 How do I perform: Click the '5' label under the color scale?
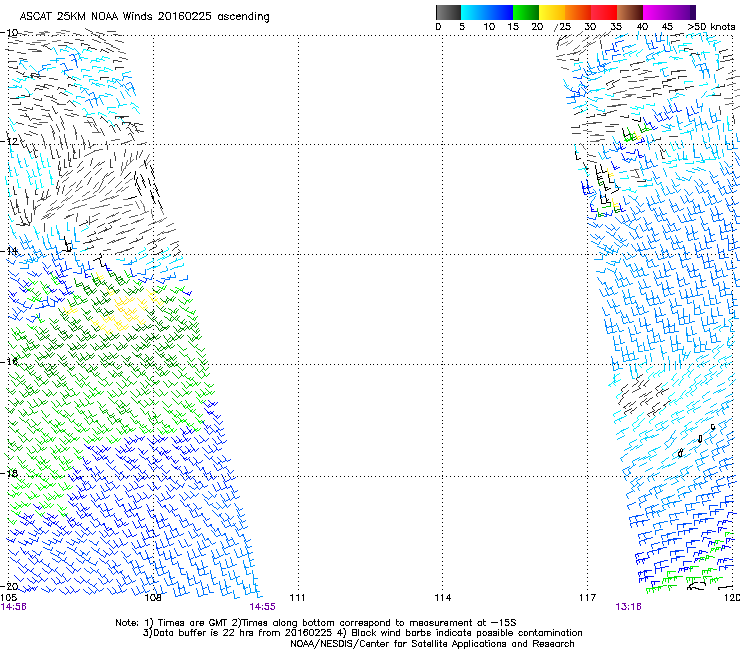462,27
